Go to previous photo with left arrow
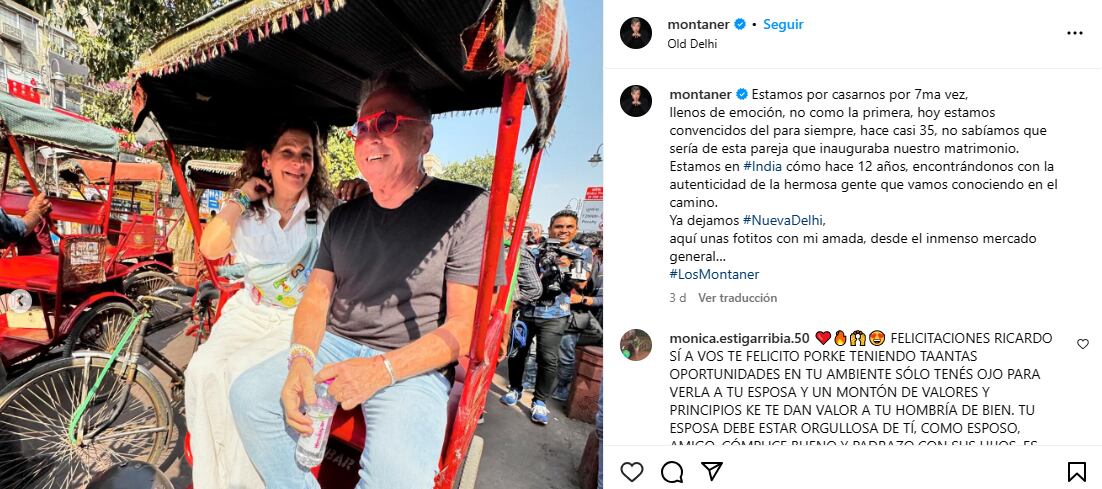Image resolution: width=1102 pixels, height=489 pixels. click(x=20, y=301)
